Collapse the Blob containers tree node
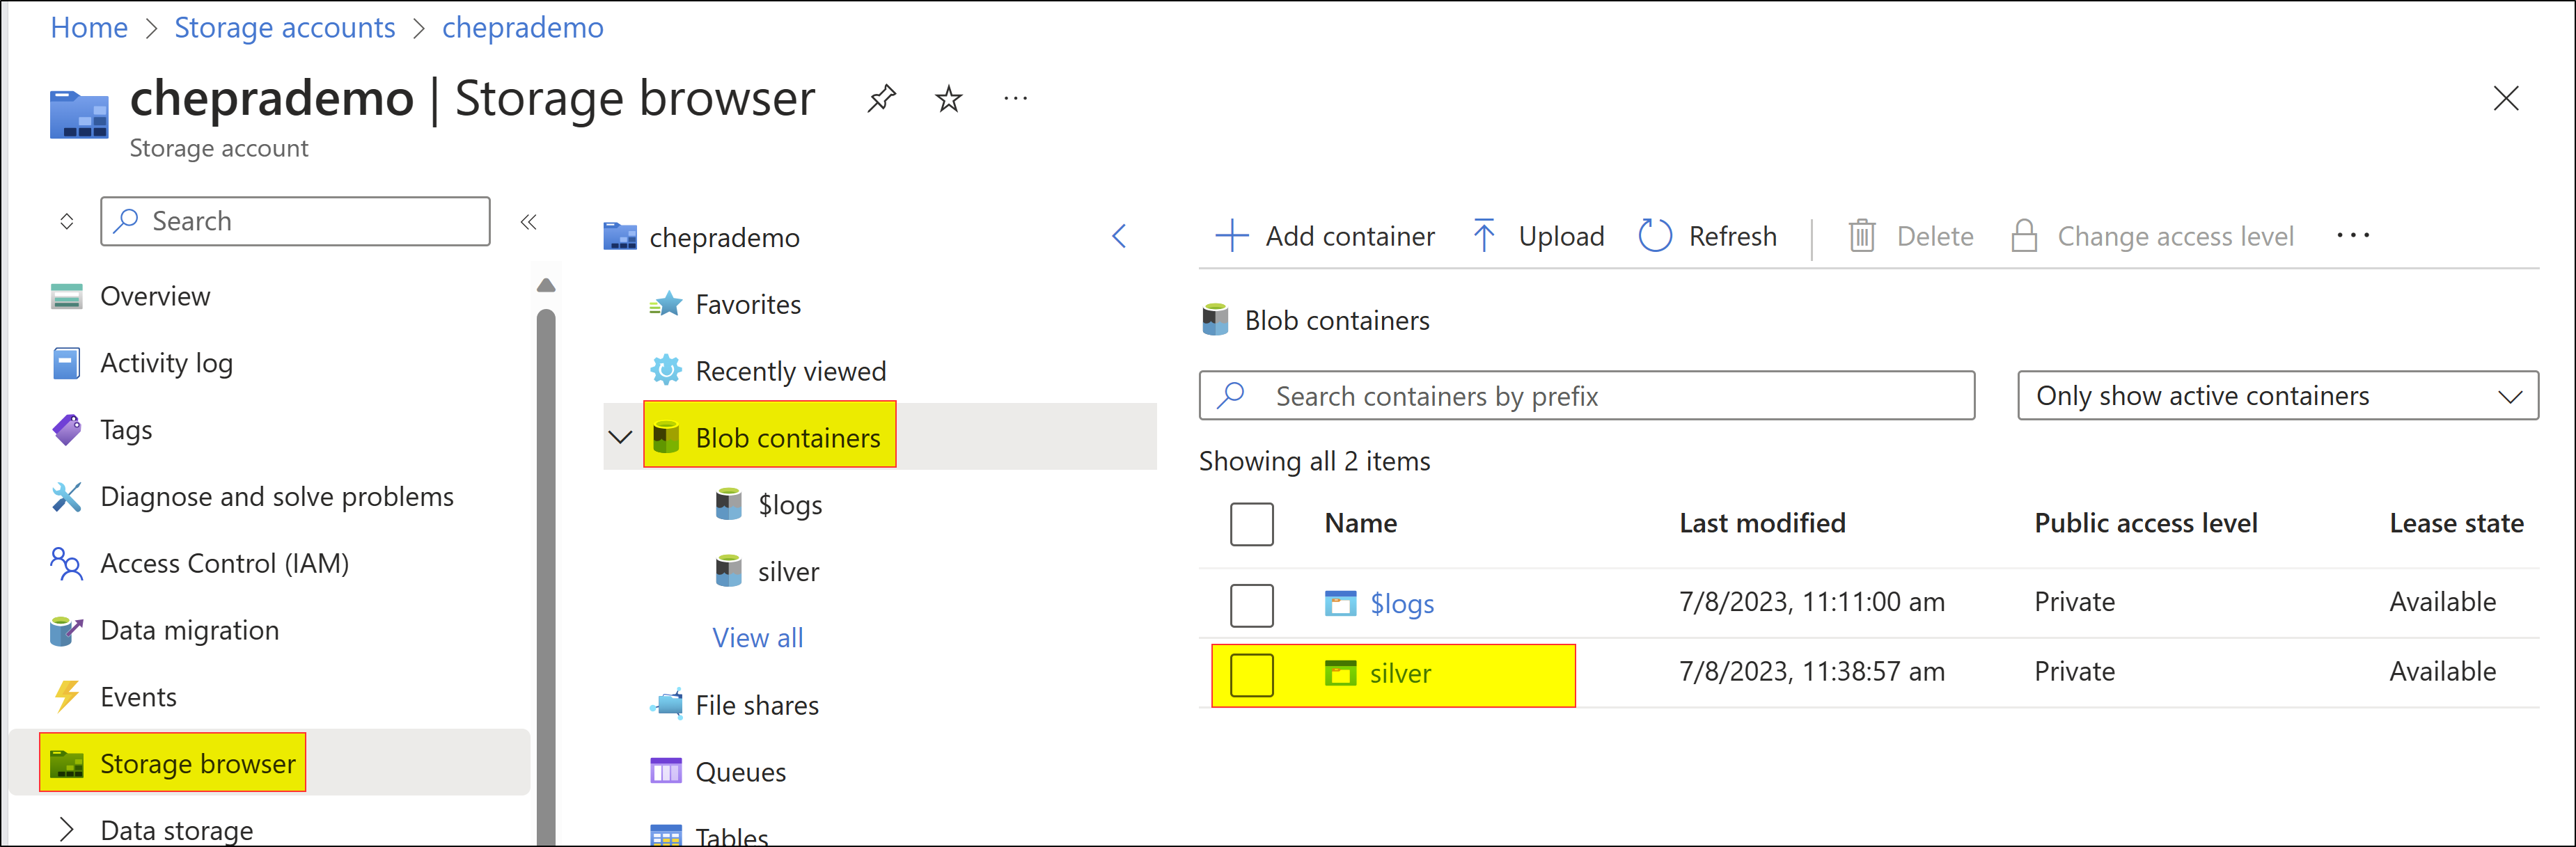The width and height of the screenshot is (2576, 847). coord(620,436)
